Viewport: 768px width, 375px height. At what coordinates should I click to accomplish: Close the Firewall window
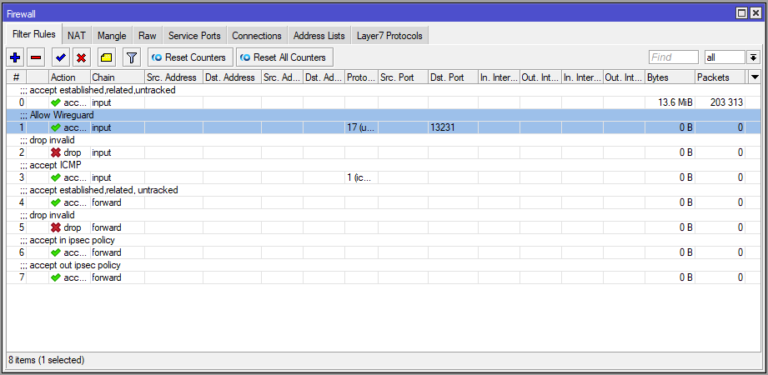coord(756,13)
